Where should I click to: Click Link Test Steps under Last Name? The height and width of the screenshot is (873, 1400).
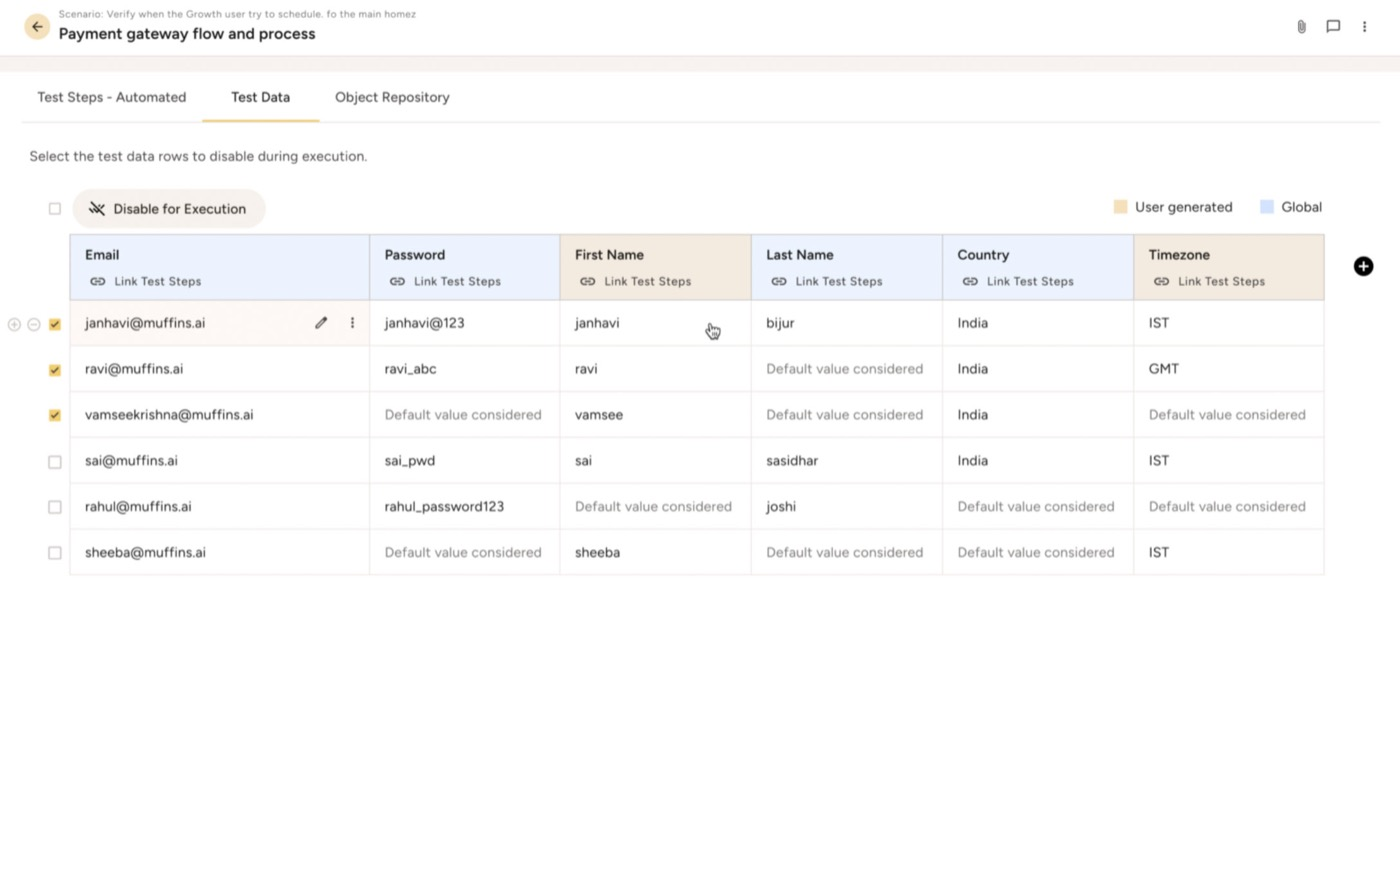pos(839,282)
